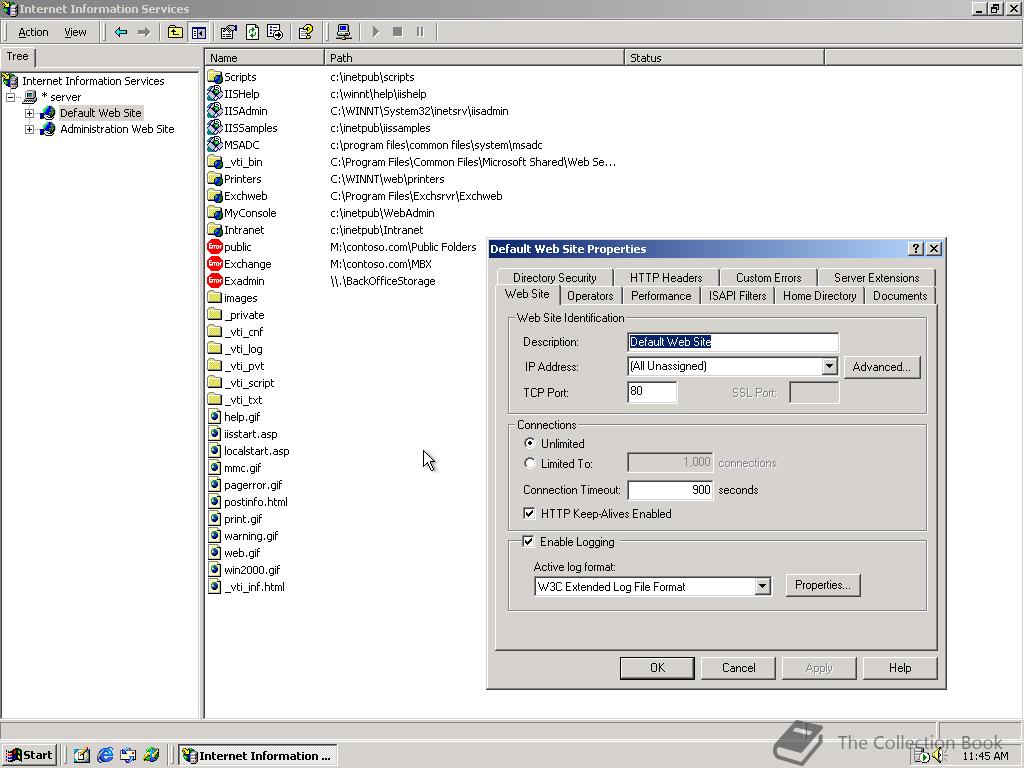Viewport: 1024px width, 768px height.
Task: Switch to the ISAPI Filters tab
Action: pos(737,296)
